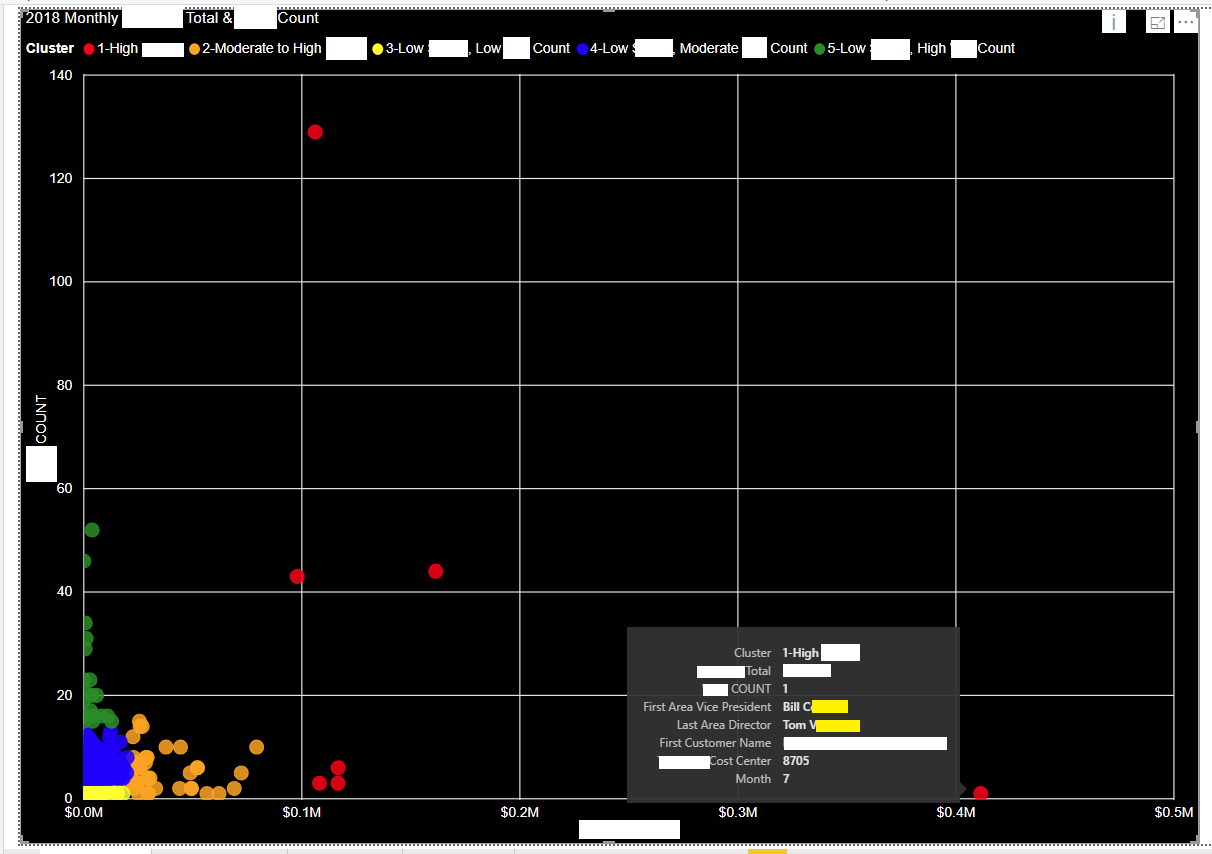Select the rightmost orange point near count 10
Viewport: 1212px width, 854px height.
(x=256, y=747)
